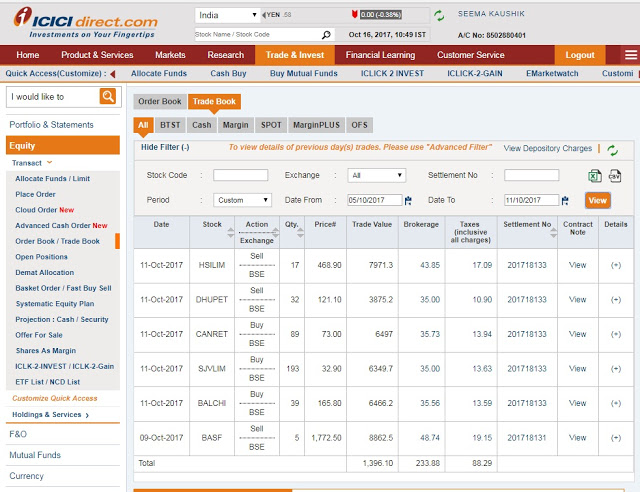Click the Logout button
The width and height of the screenshot is (640, 492).
(x=580, y=55)
